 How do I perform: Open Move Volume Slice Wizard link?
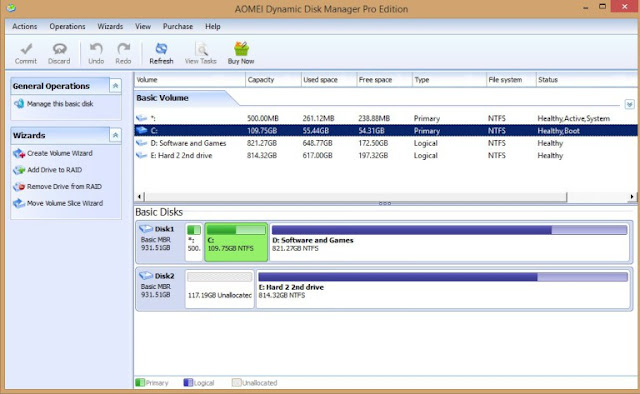click(65, 203)
